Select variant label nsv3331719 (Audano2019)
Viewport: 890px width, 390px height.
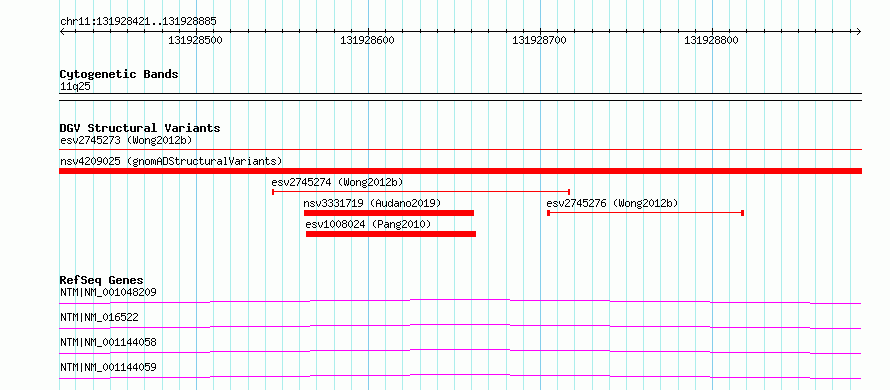(372, 203)
